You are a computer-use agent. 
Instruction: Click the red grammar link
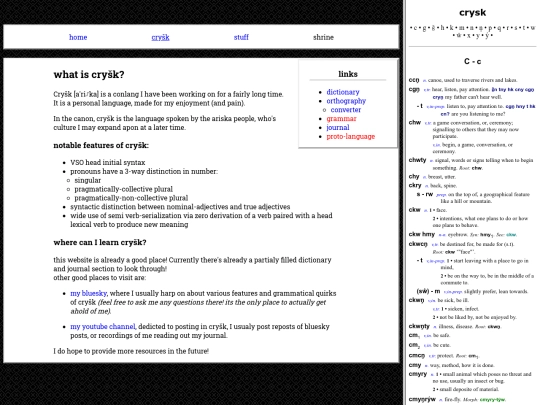click(341, 119)
